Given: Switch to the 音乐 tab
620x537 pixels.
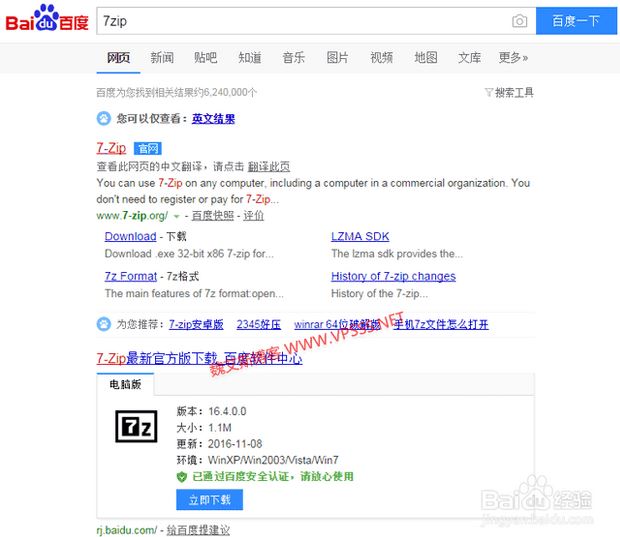Looking at the screenshot, I should (293, 58).
